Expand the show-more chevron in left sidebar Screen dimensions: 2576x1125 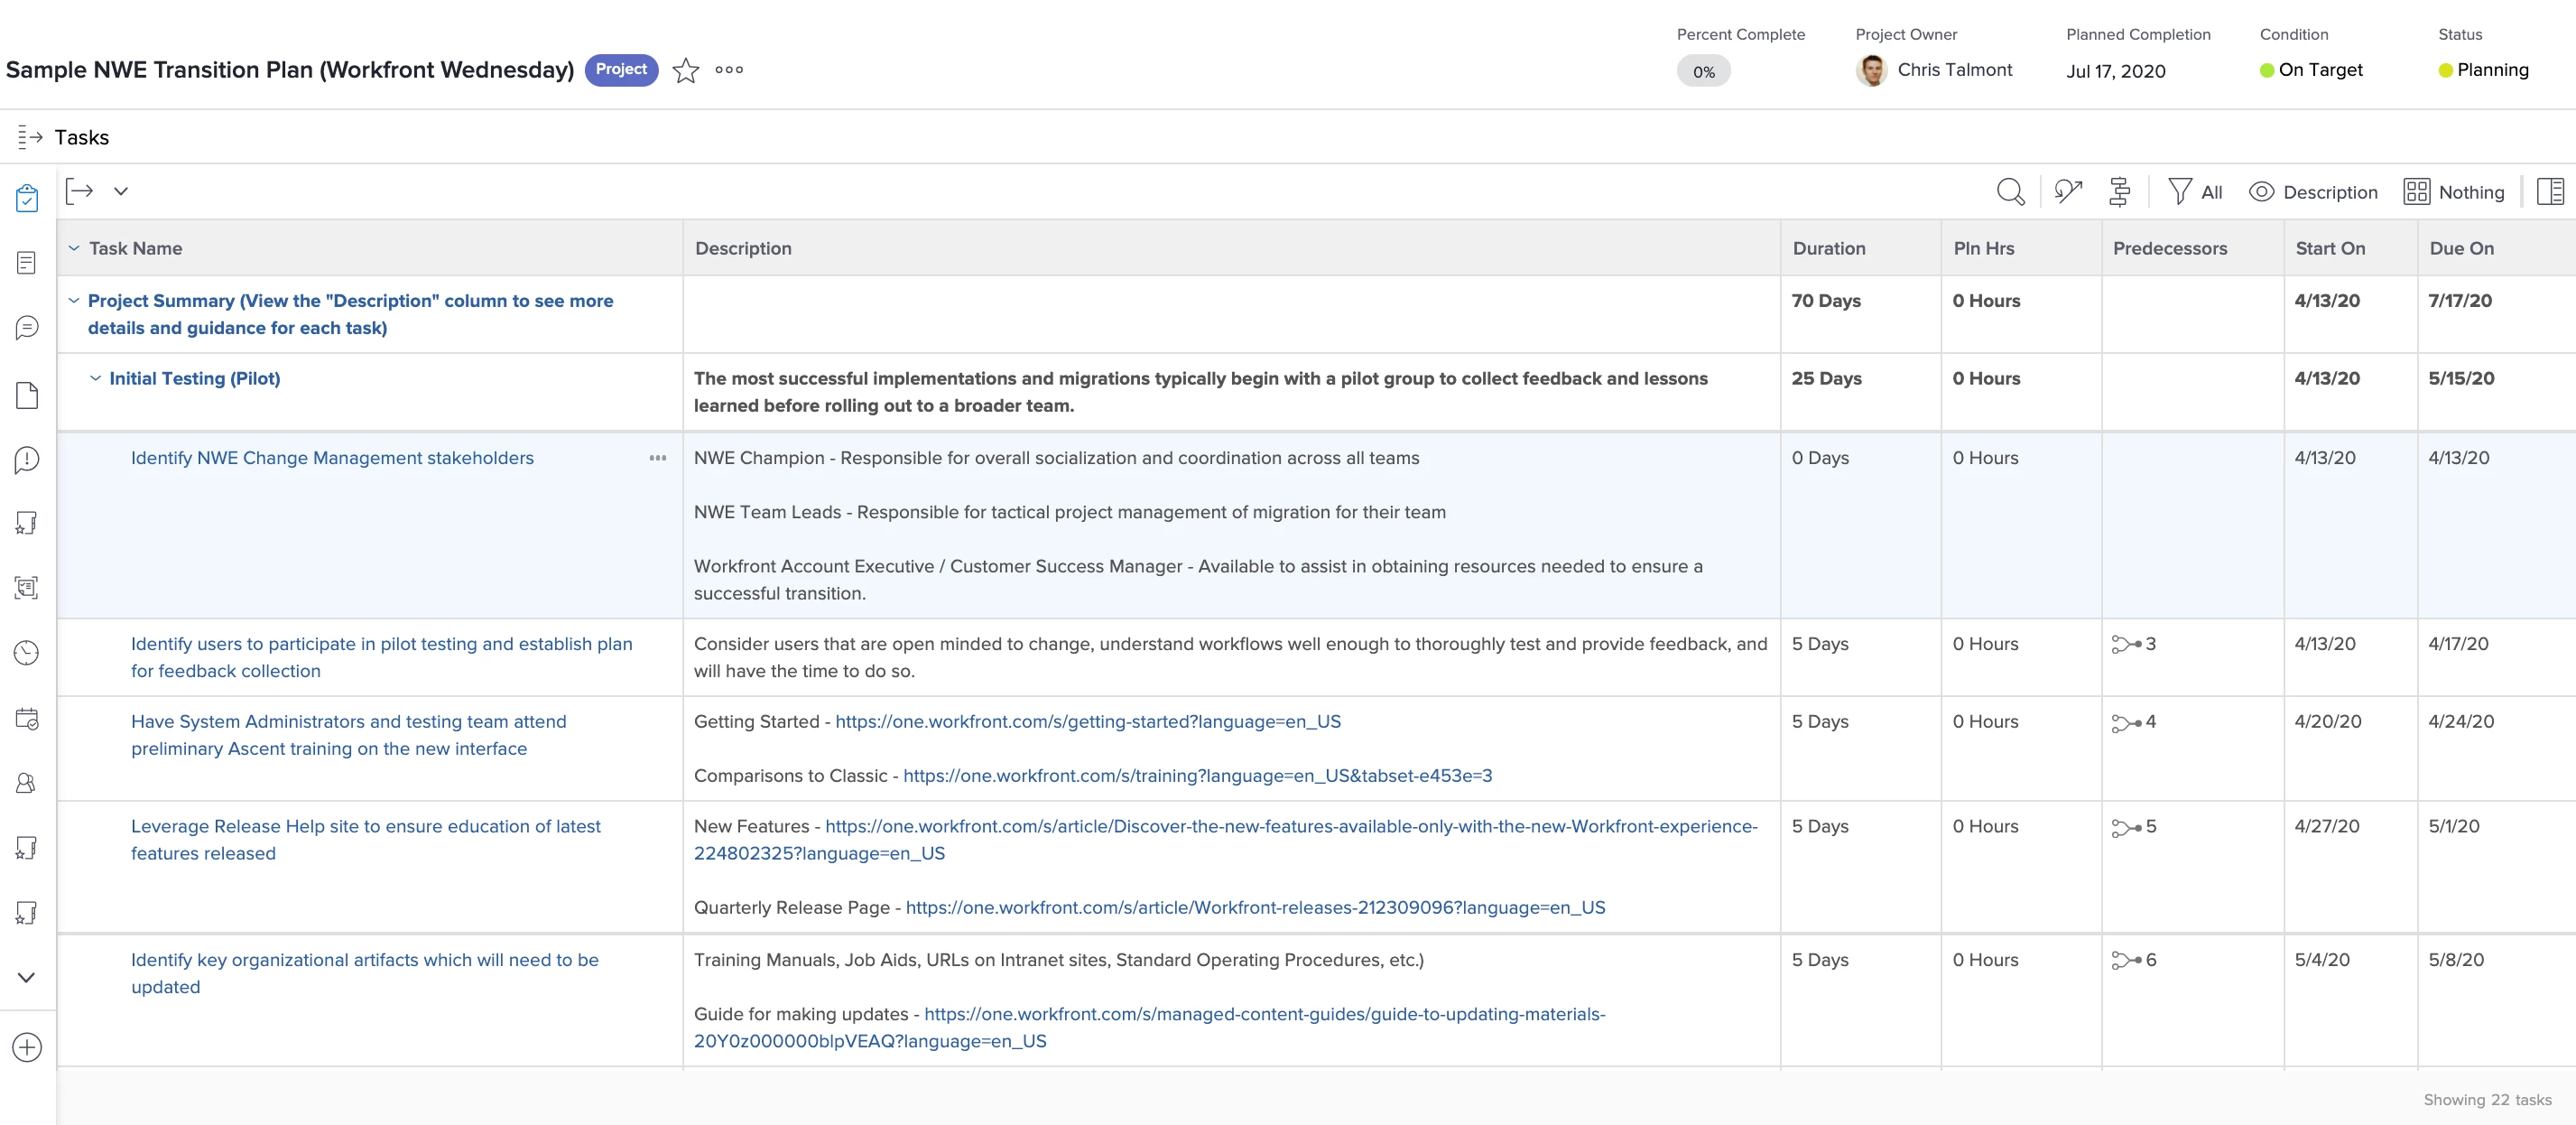pyautogui.click(x=27, y=977)
